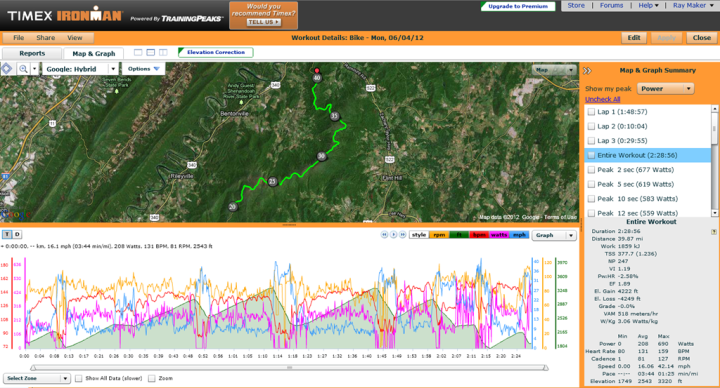
Task: Select the vertical split layout icon
Action: point(163,52)
